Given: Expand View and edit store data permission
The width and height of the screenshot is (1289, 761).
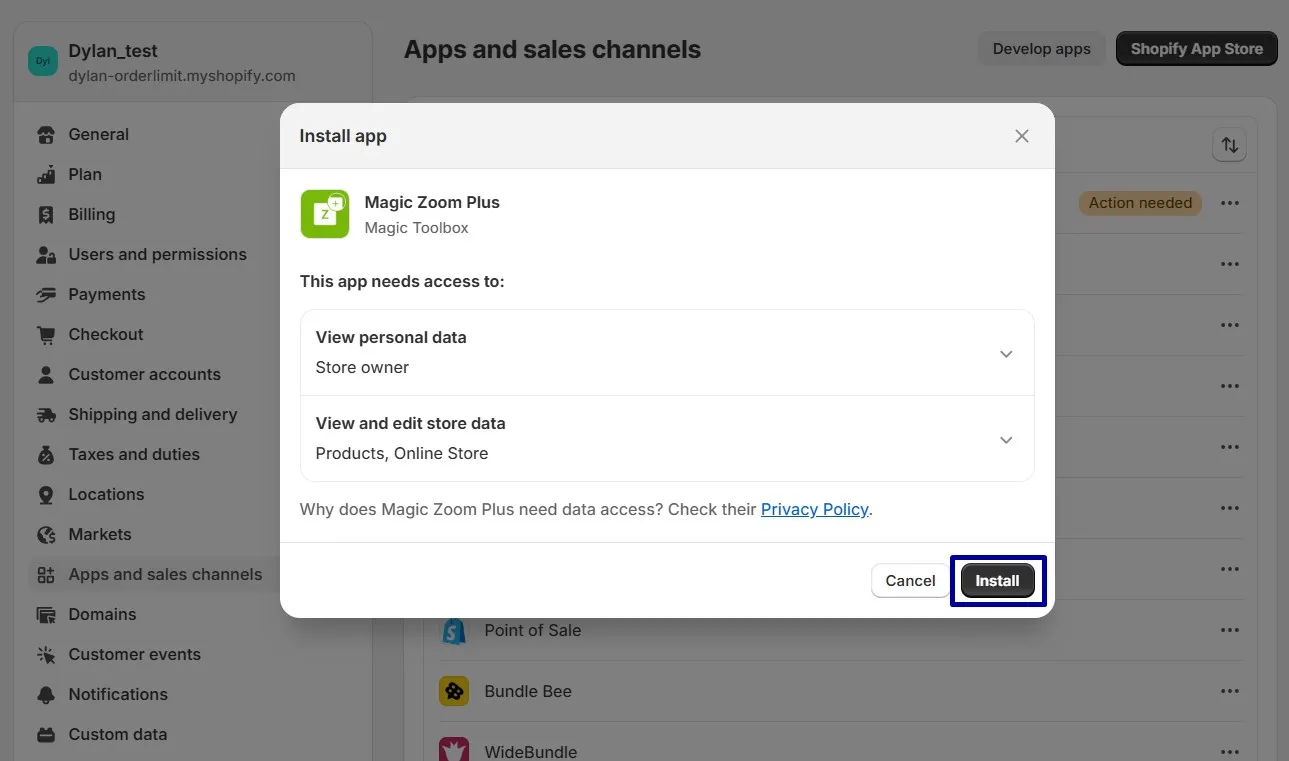Looking at the screenshot, I should click(x=667, y=439).
